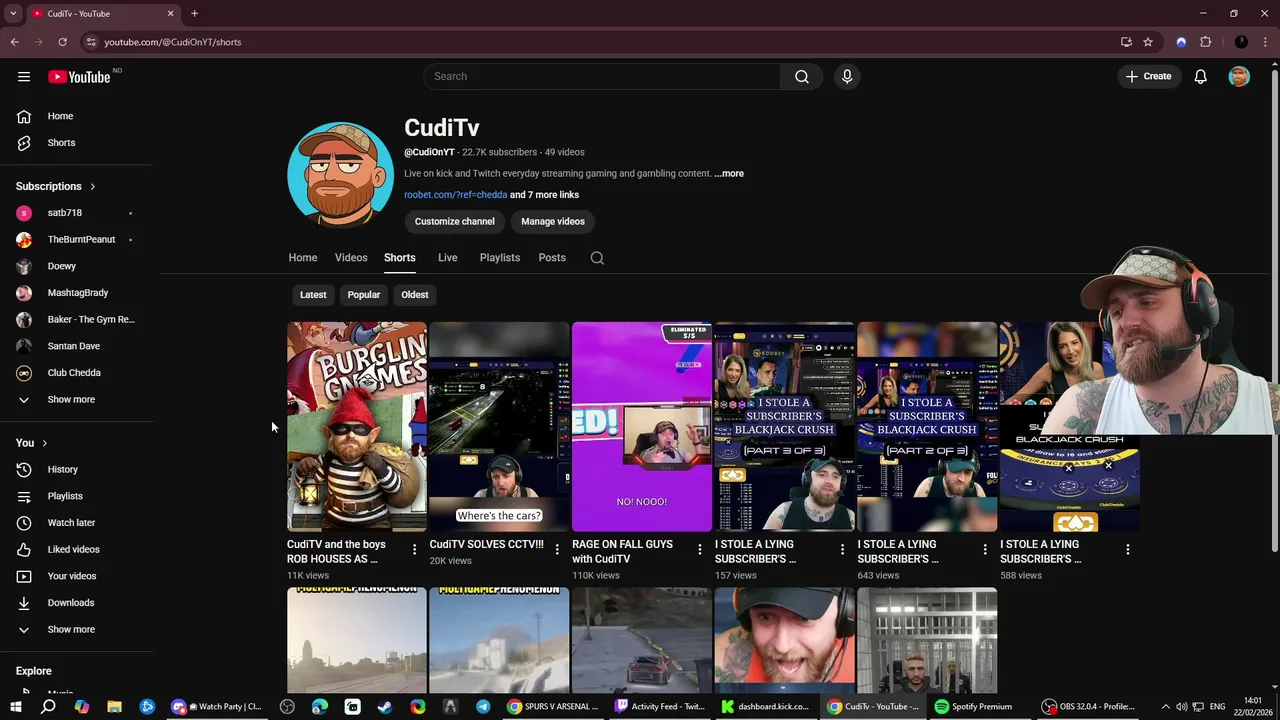Switch to Twitch Activity Feed taskbar window
1280x720 pixels.
(660, 706)
